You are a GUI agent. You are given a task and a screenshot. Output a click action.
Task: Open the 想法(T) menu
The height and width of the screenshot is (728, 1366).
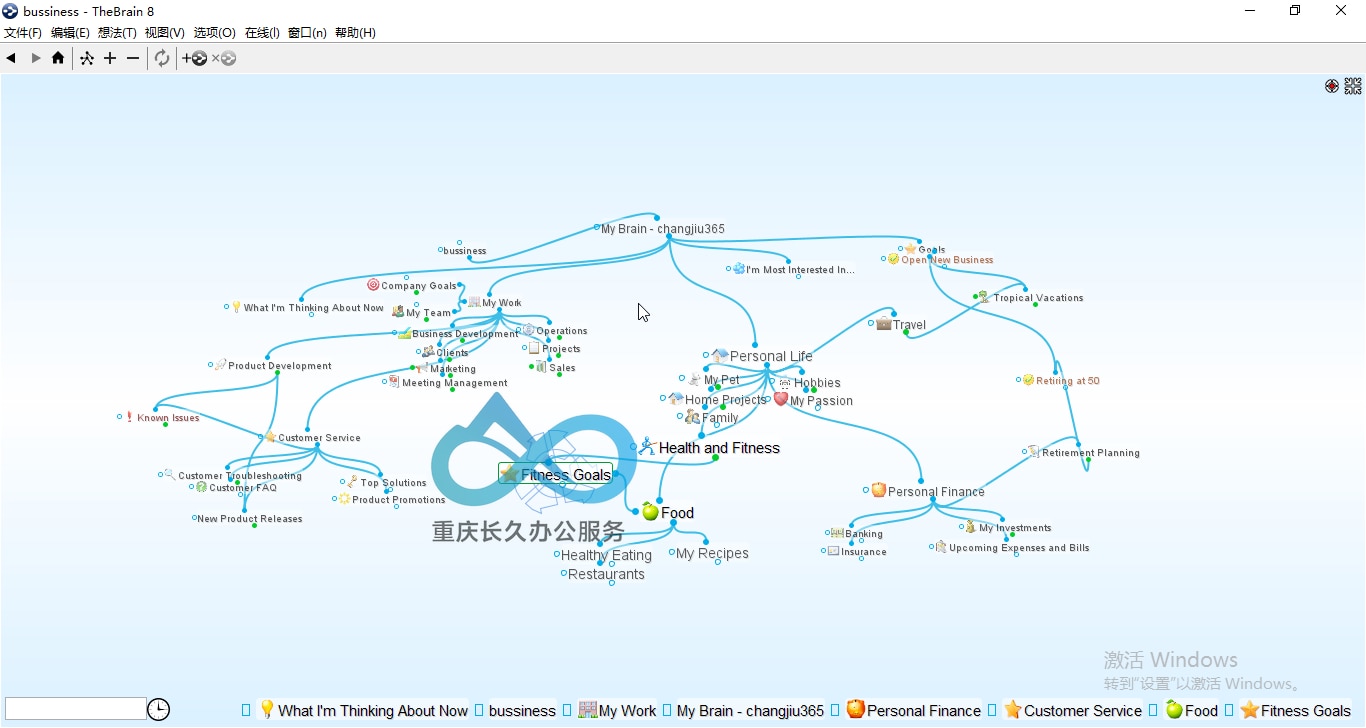117,33
